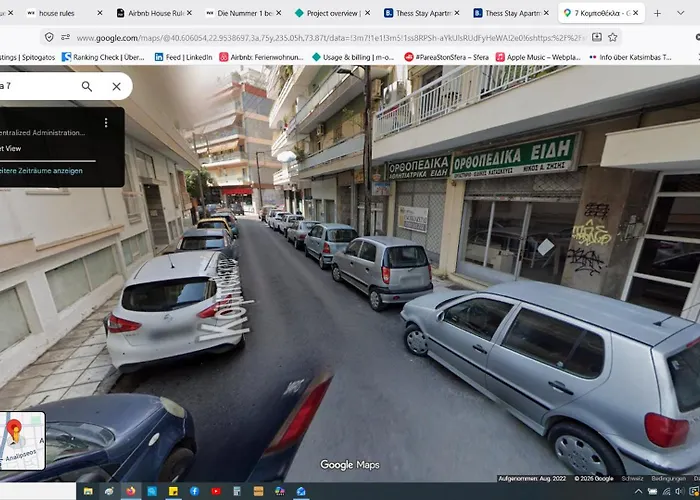Expand the list-all-tabs chevron

(x=680, y=13)
